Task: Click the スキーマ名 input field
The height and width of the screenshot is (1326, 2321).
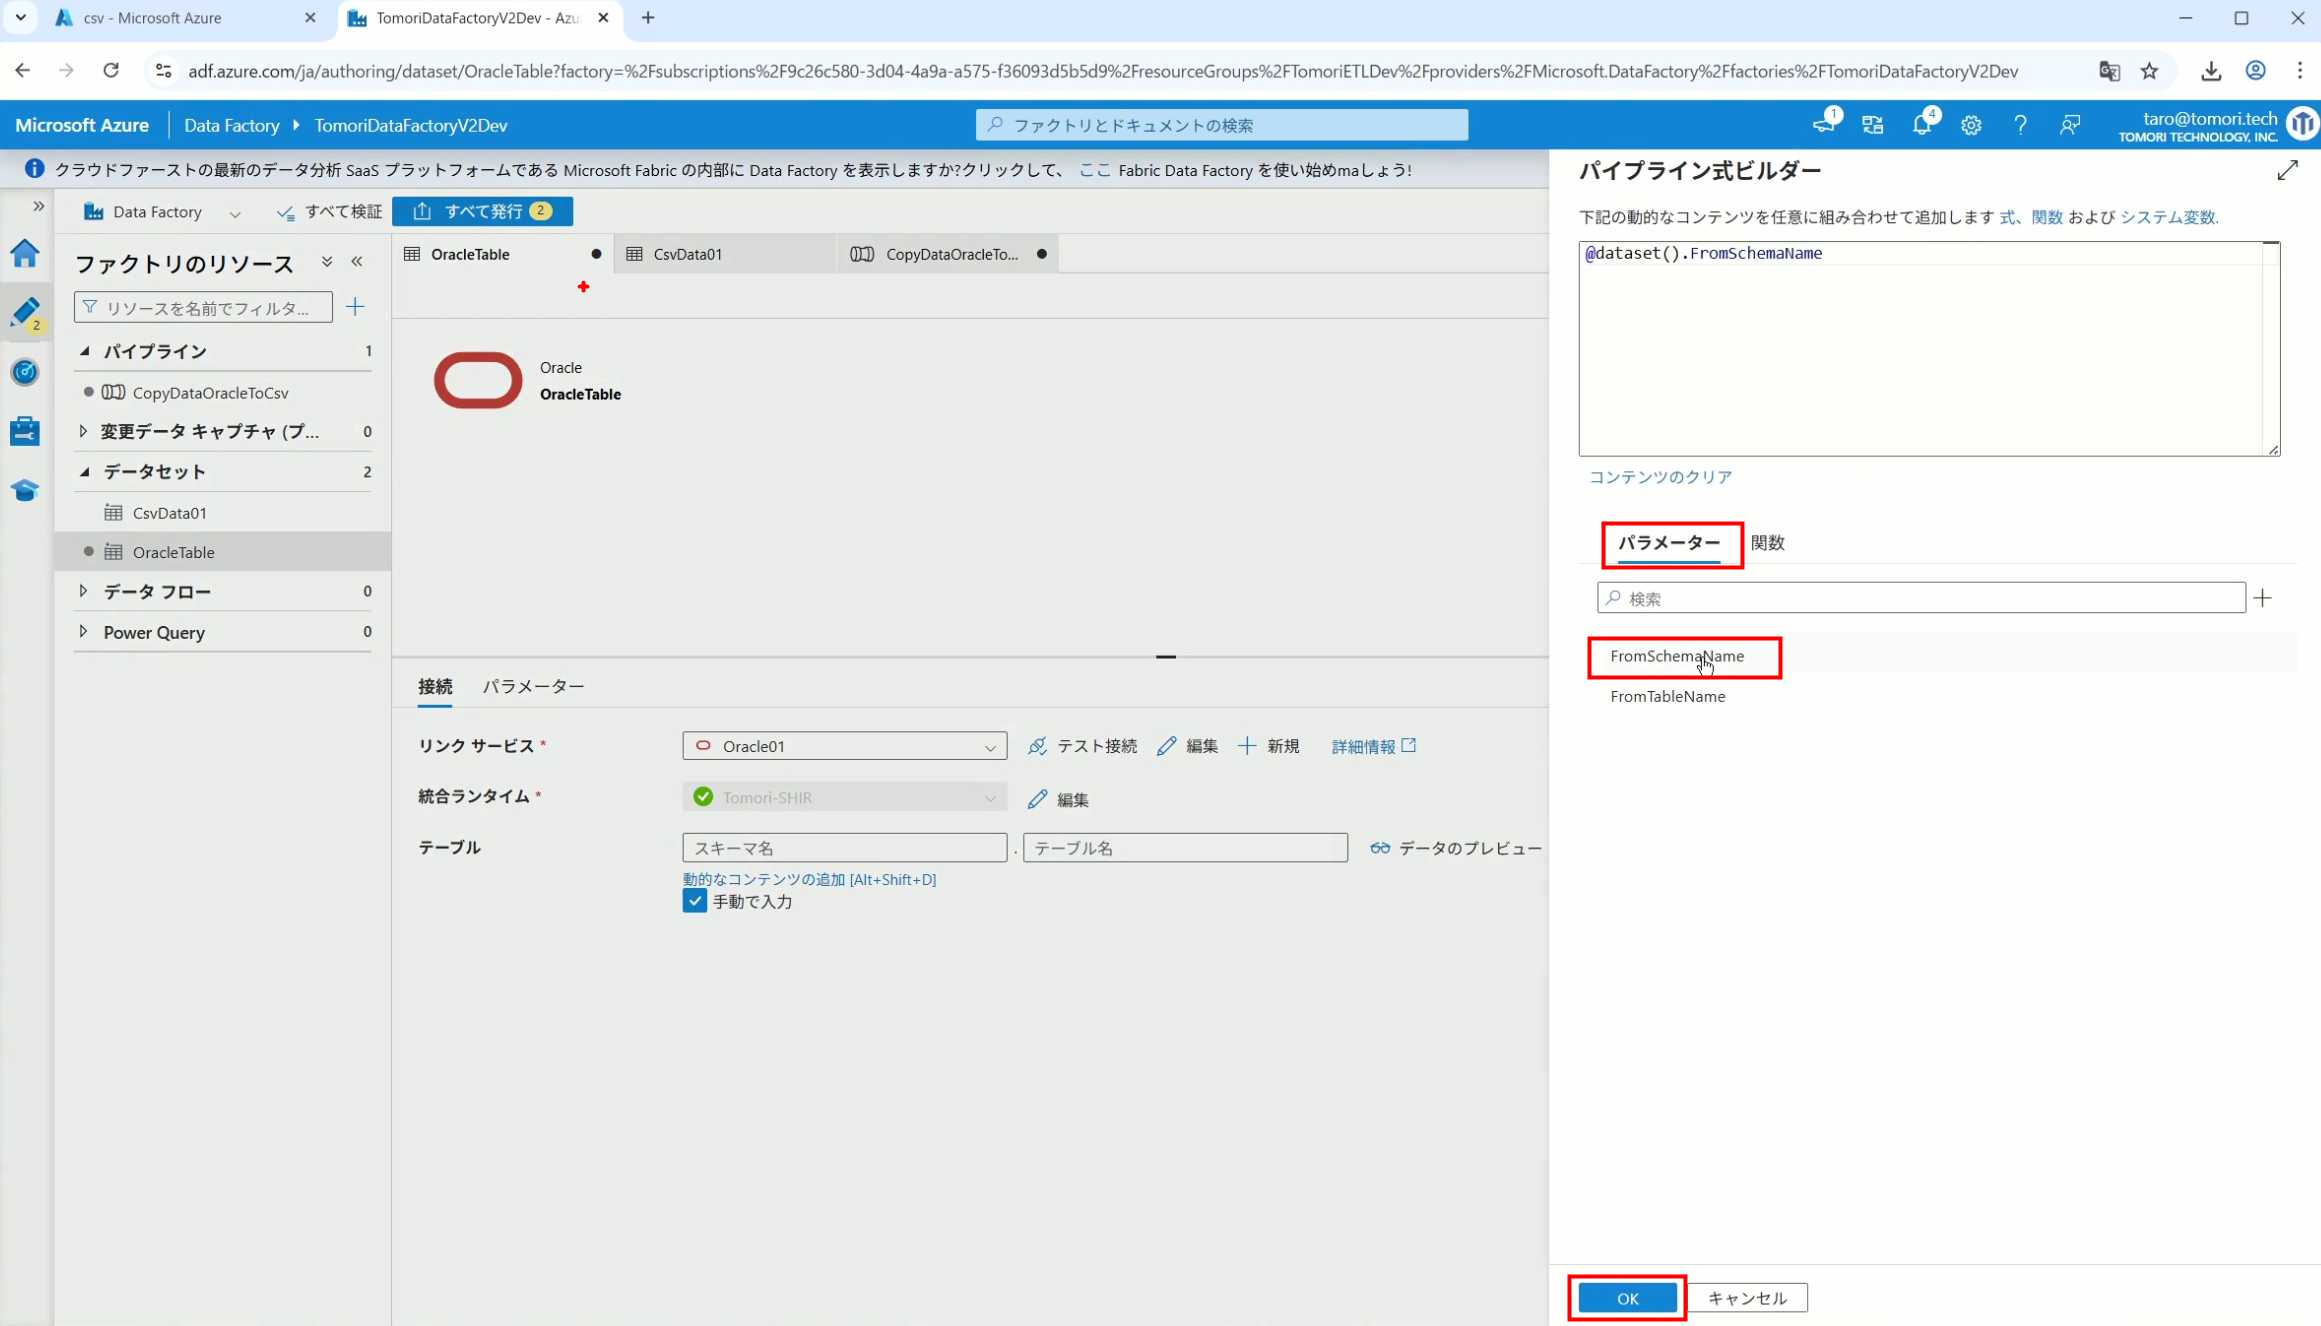Action: coord(843,848)
